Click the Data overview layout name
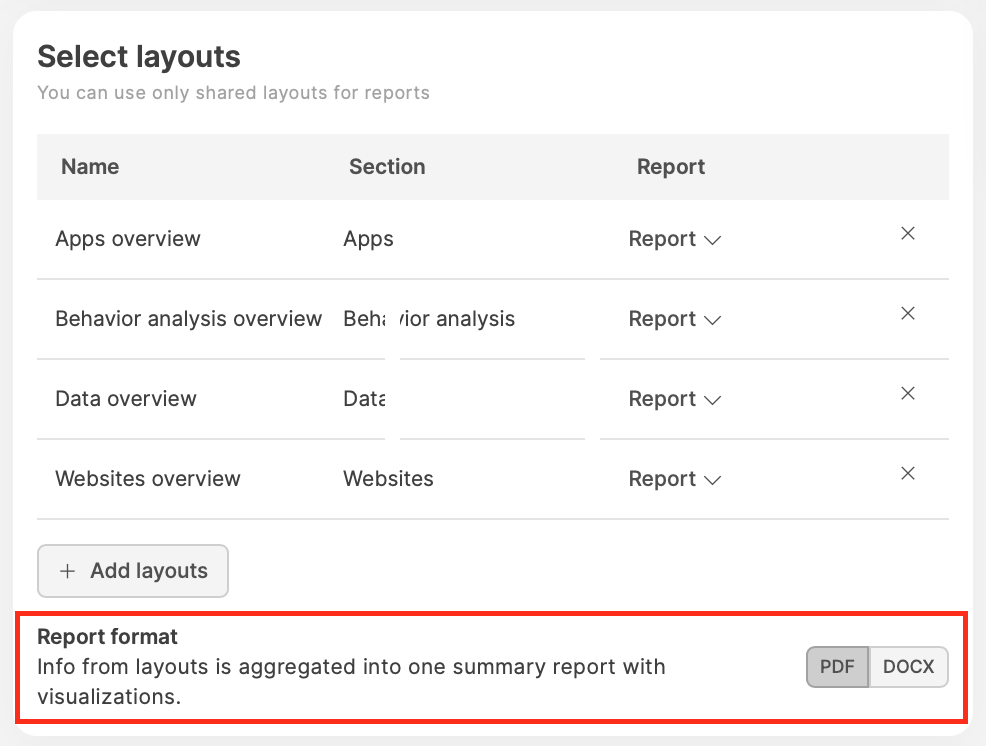The width and height of the screenshot is (986, 746). click(x=126, y=399)
